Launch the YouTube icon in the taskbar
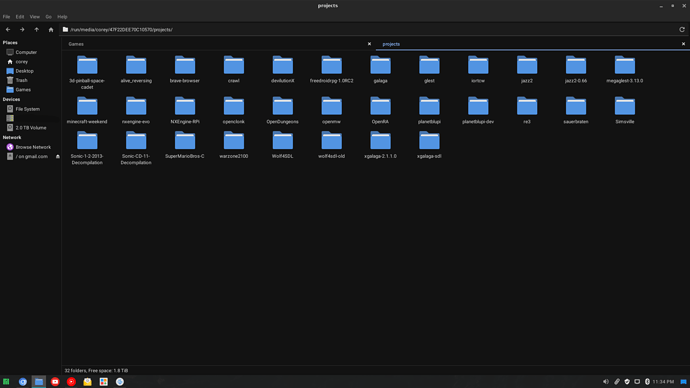Screen dimensions: 690x388 point(55,382)
